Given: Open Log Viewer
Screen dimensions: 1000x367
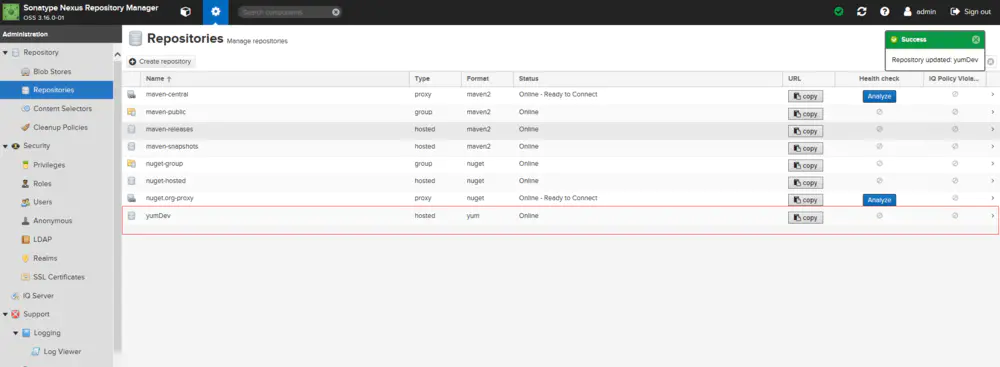Looking at the screenshot, I should tap(62, 352).
